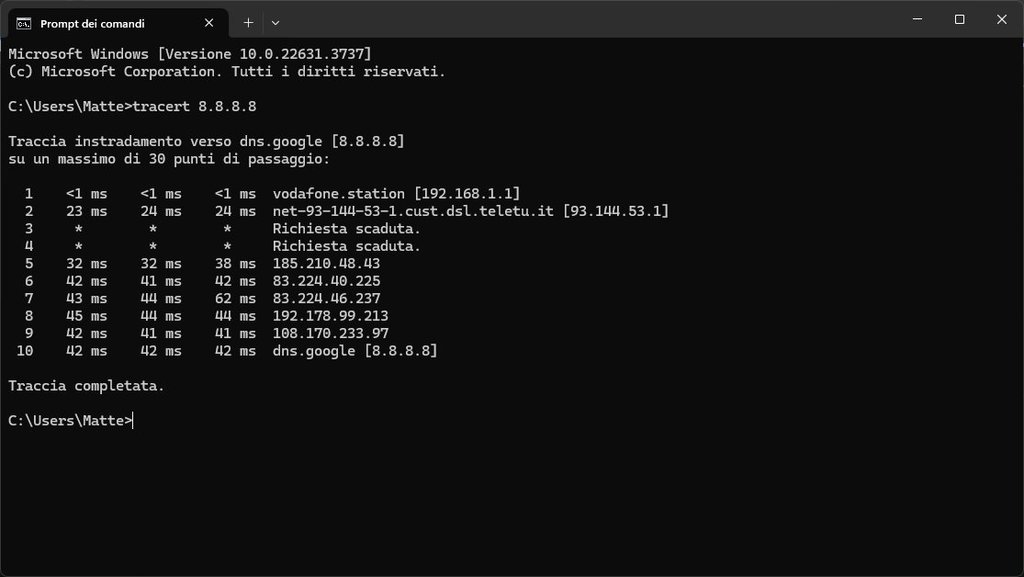Open a new tab with the plus icon
This screenshot has height=577, width=1024.
(x=248, y=23)
